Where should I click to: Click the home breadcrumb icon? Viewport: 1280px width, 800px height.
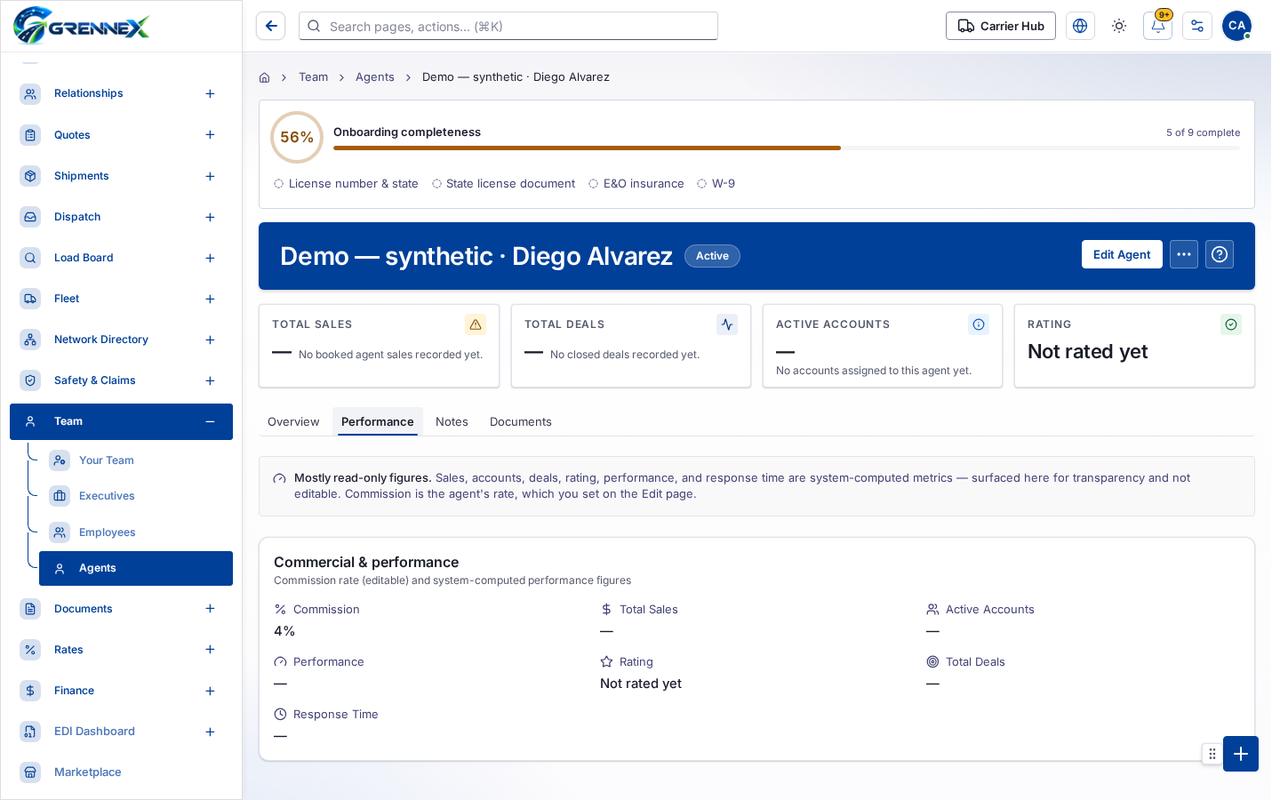pos(264,77)
